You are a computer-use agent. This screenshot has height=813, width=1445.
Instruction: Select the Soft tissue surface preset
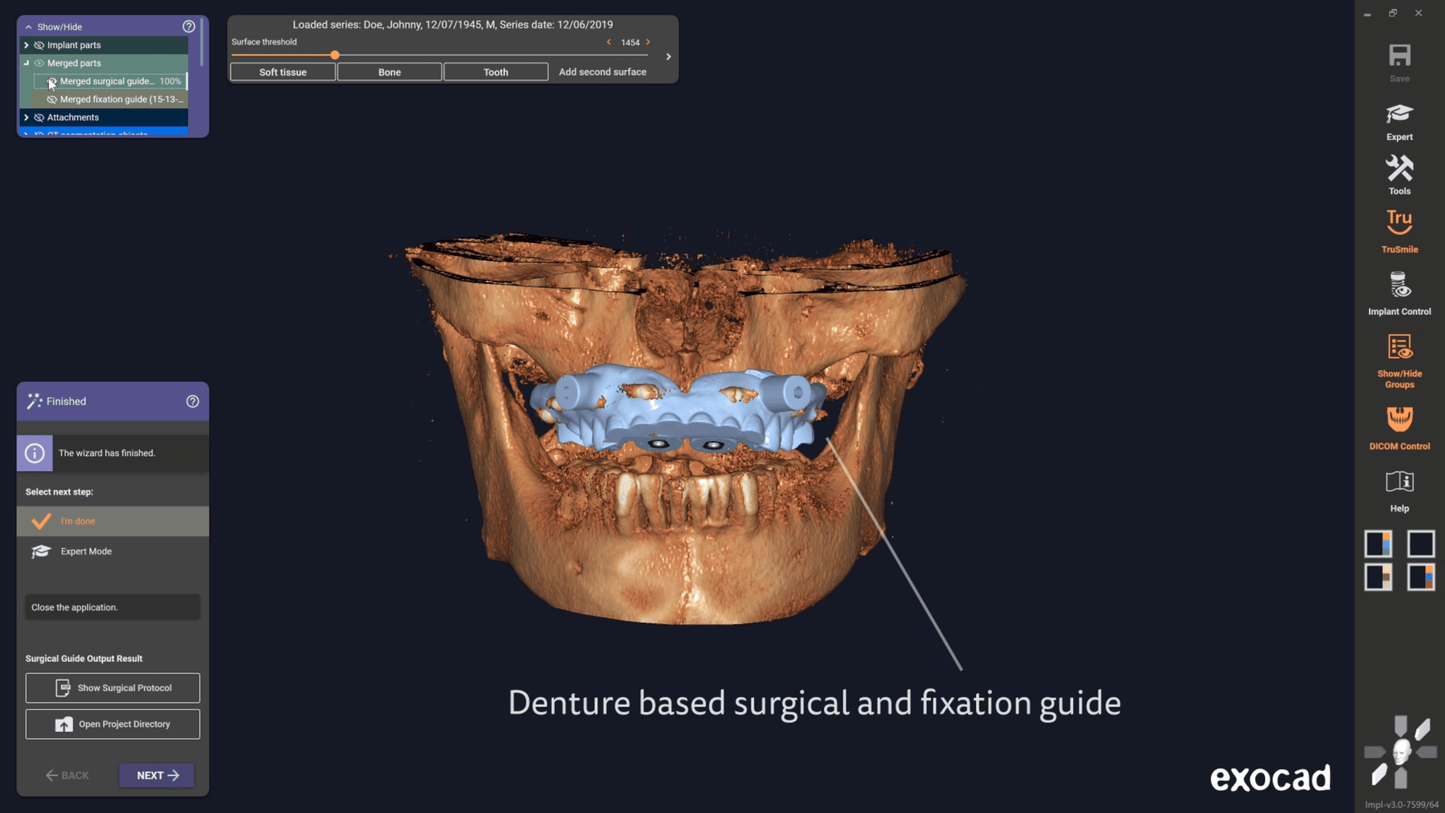[283, 72]
